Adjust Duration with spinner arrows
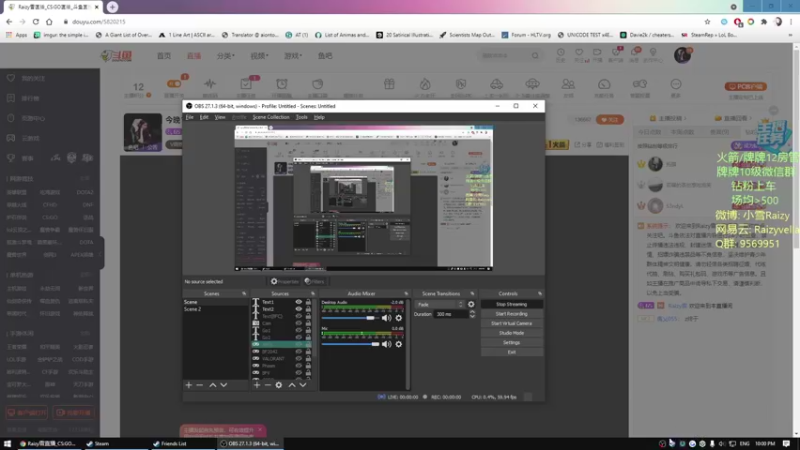The image size is (800, 450). [472, 314]
